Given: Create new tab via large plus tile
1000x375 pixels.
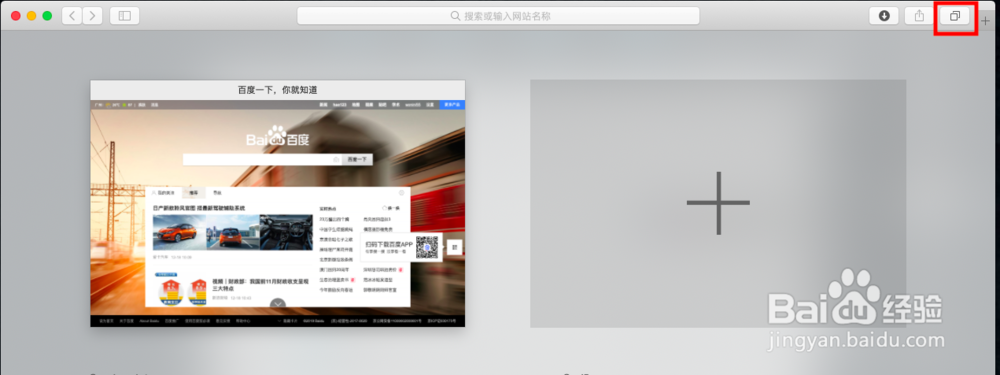Looking at the screenshot, I should [718, 203].
